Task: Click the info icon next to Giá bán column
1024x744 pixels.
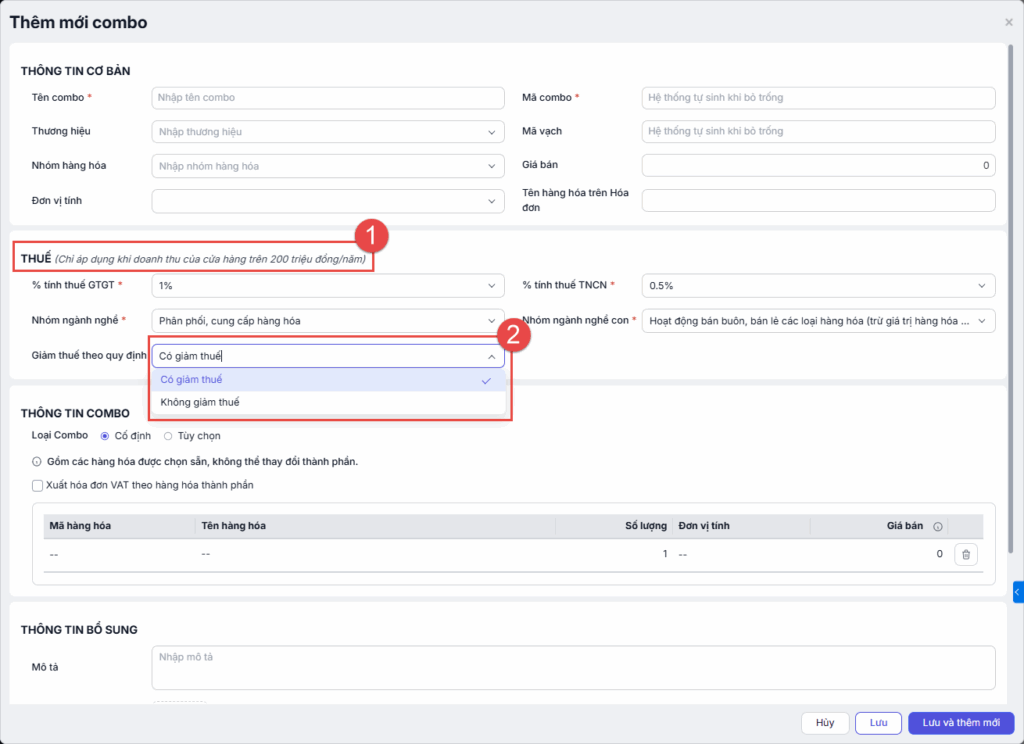Action: [x=937, y=526]
